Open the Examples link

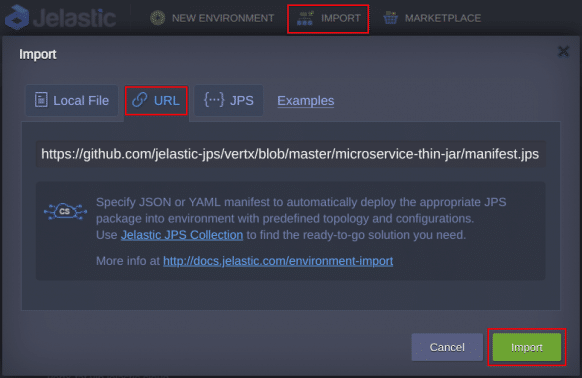(305, 101)
